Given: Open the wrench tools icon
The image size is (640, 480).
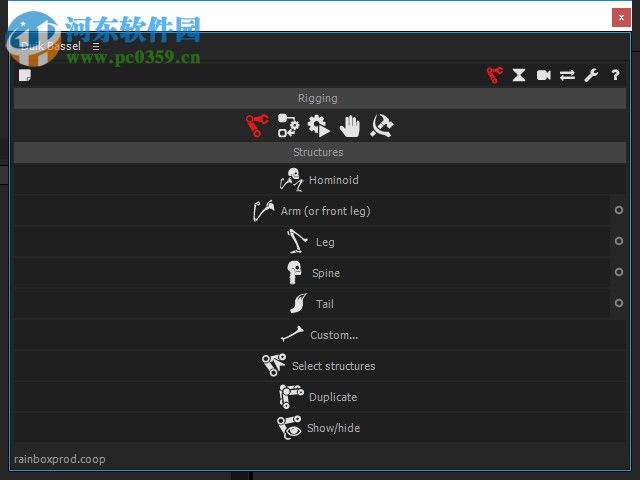Looking at the screenshot, I should pos(591,75).
